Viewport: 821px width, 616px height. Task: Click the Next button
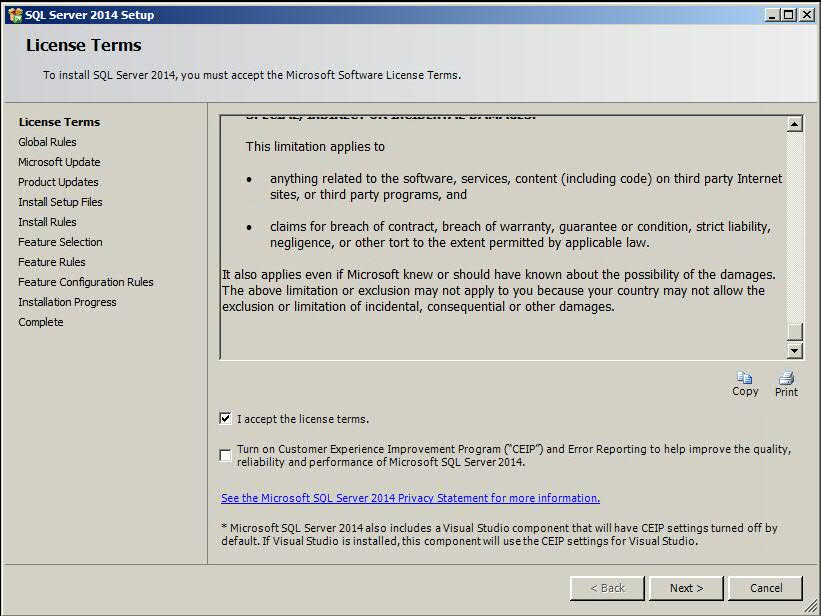click(686, 588)
